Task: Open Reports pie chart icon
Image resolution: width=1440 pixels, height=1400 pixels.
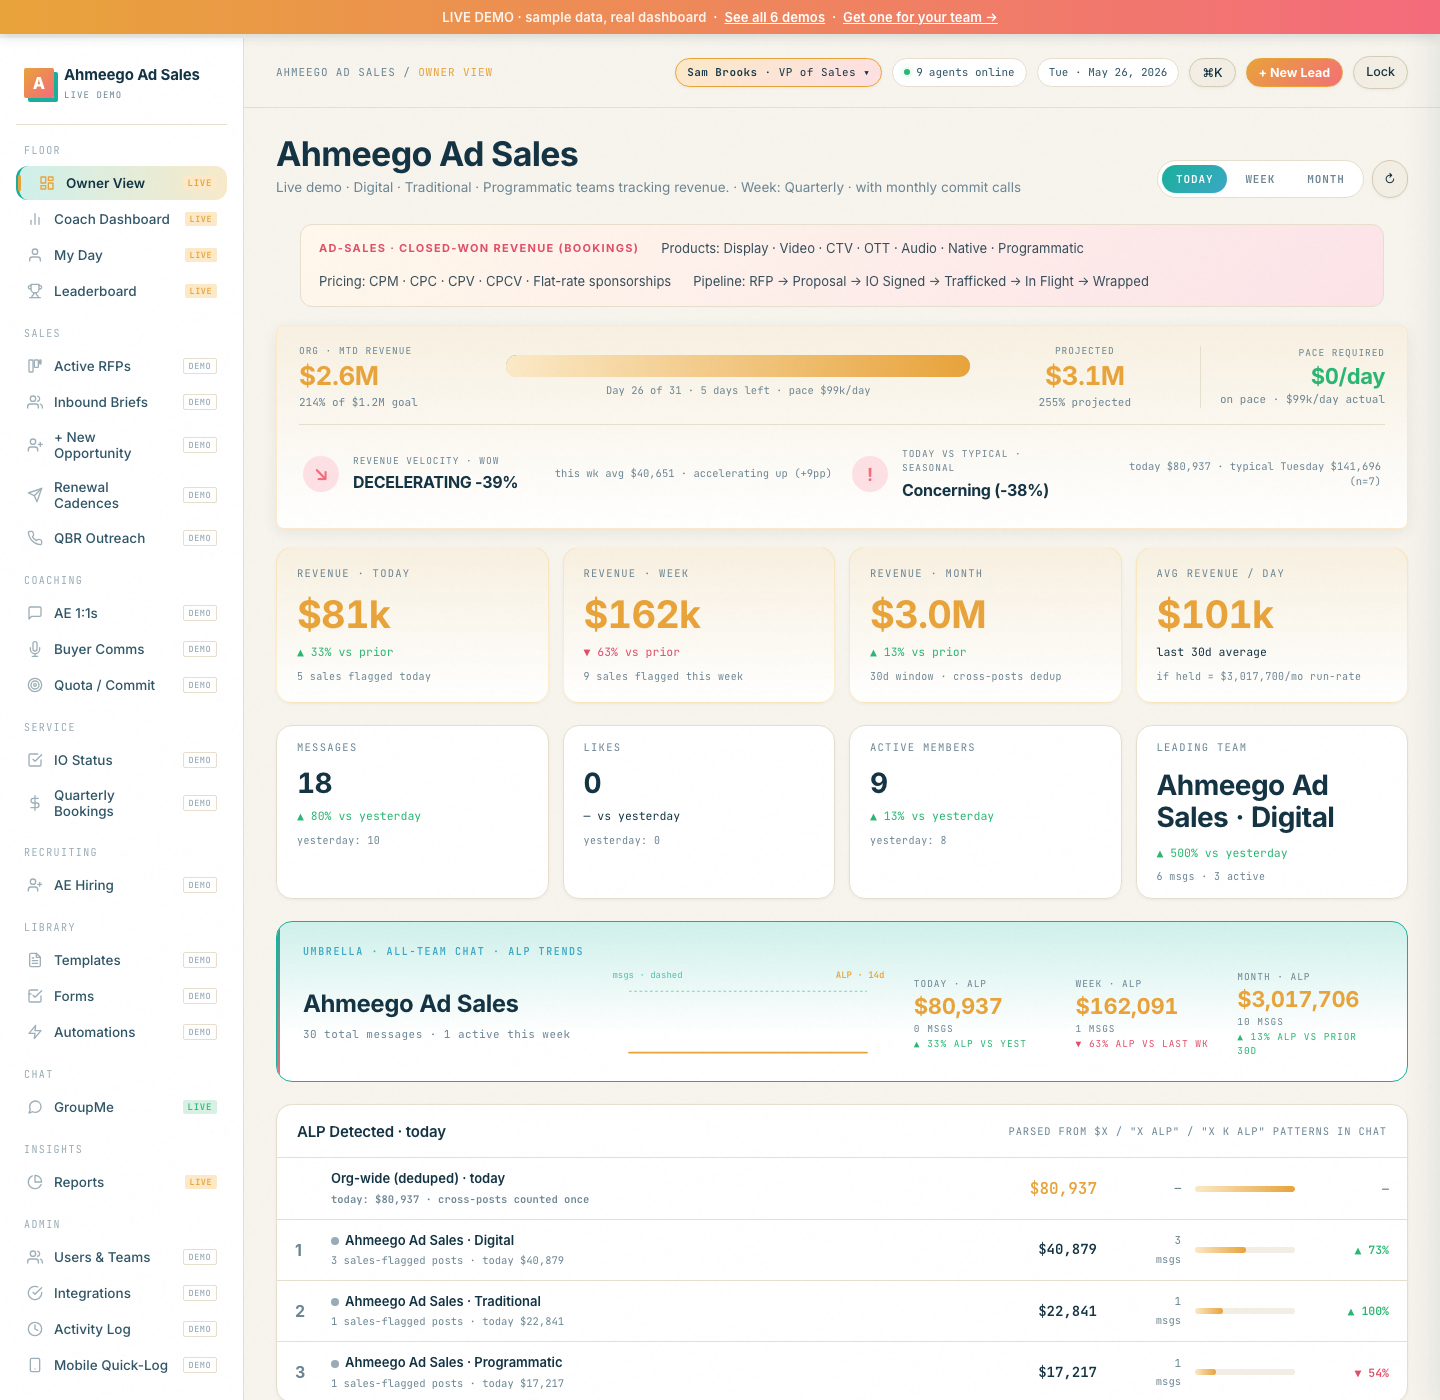Action: [35, 1182]
